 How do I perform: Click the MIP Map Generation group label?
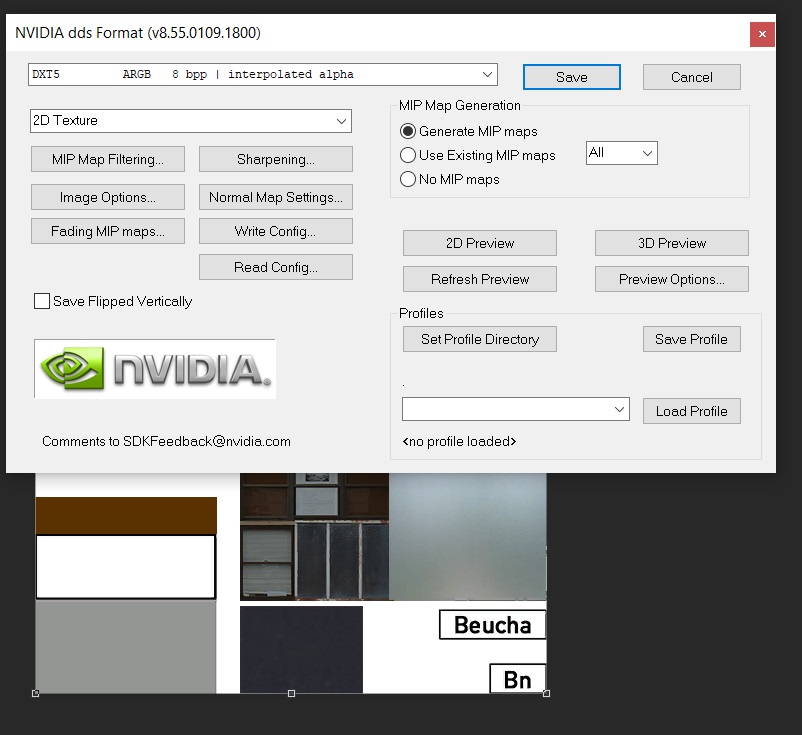(x=459, y=105)
